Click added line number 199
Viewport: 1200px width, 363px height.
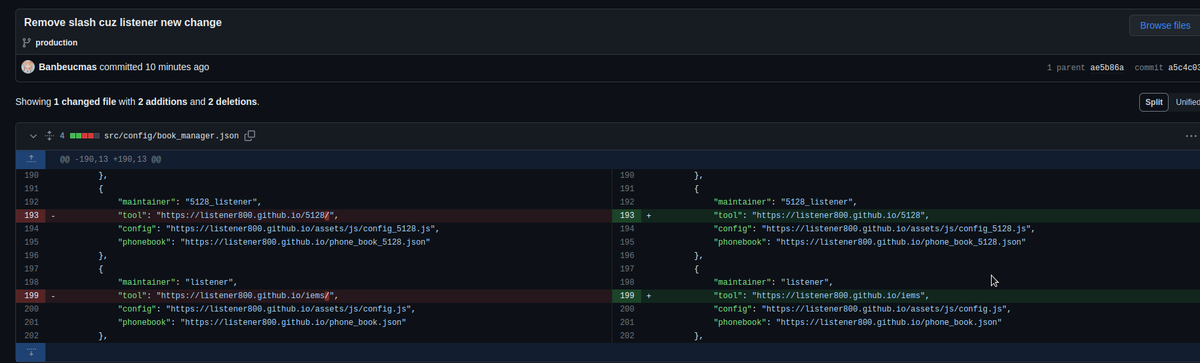tap(627, 295)
